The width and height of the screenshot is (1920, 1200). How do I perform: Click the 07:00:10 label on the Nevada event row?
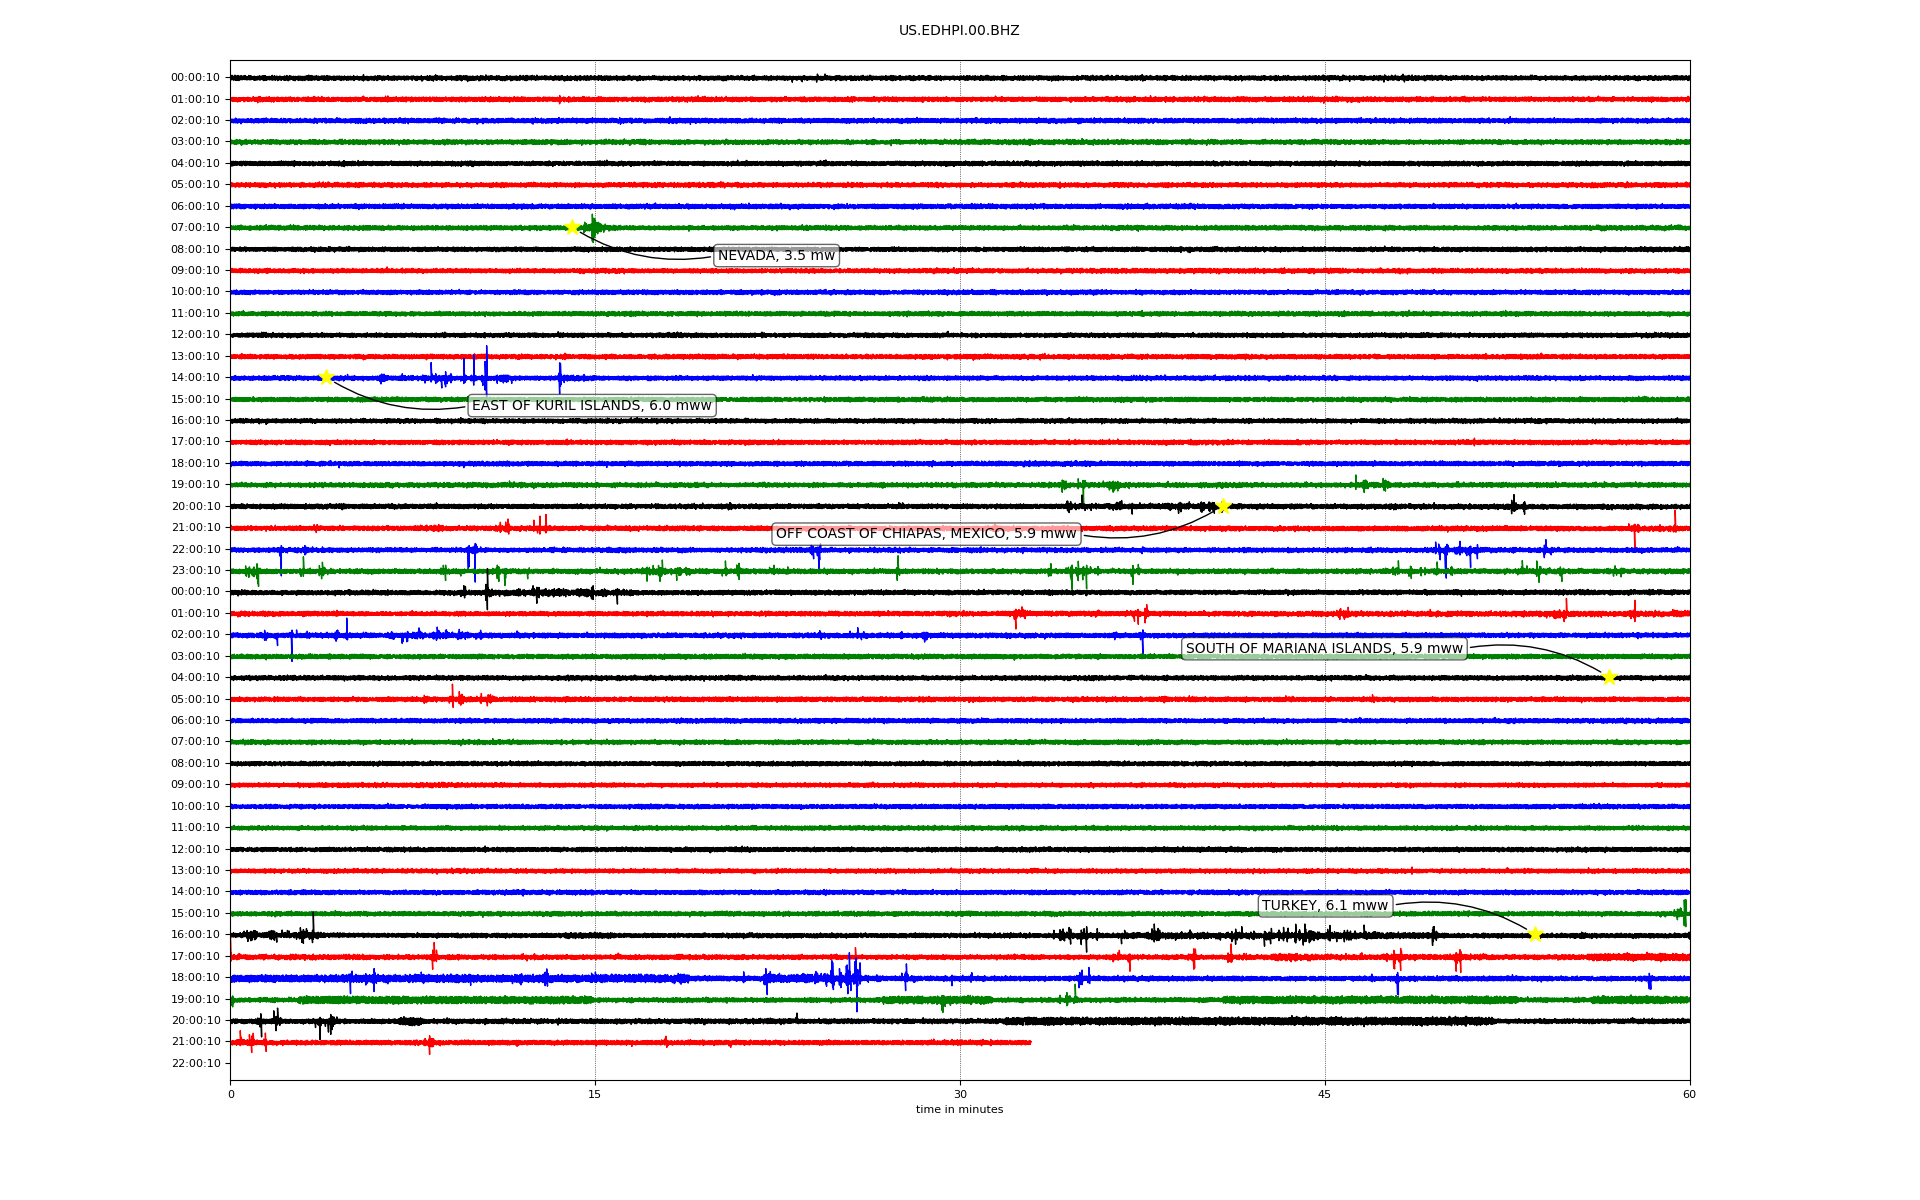click(x=195, y=227)
